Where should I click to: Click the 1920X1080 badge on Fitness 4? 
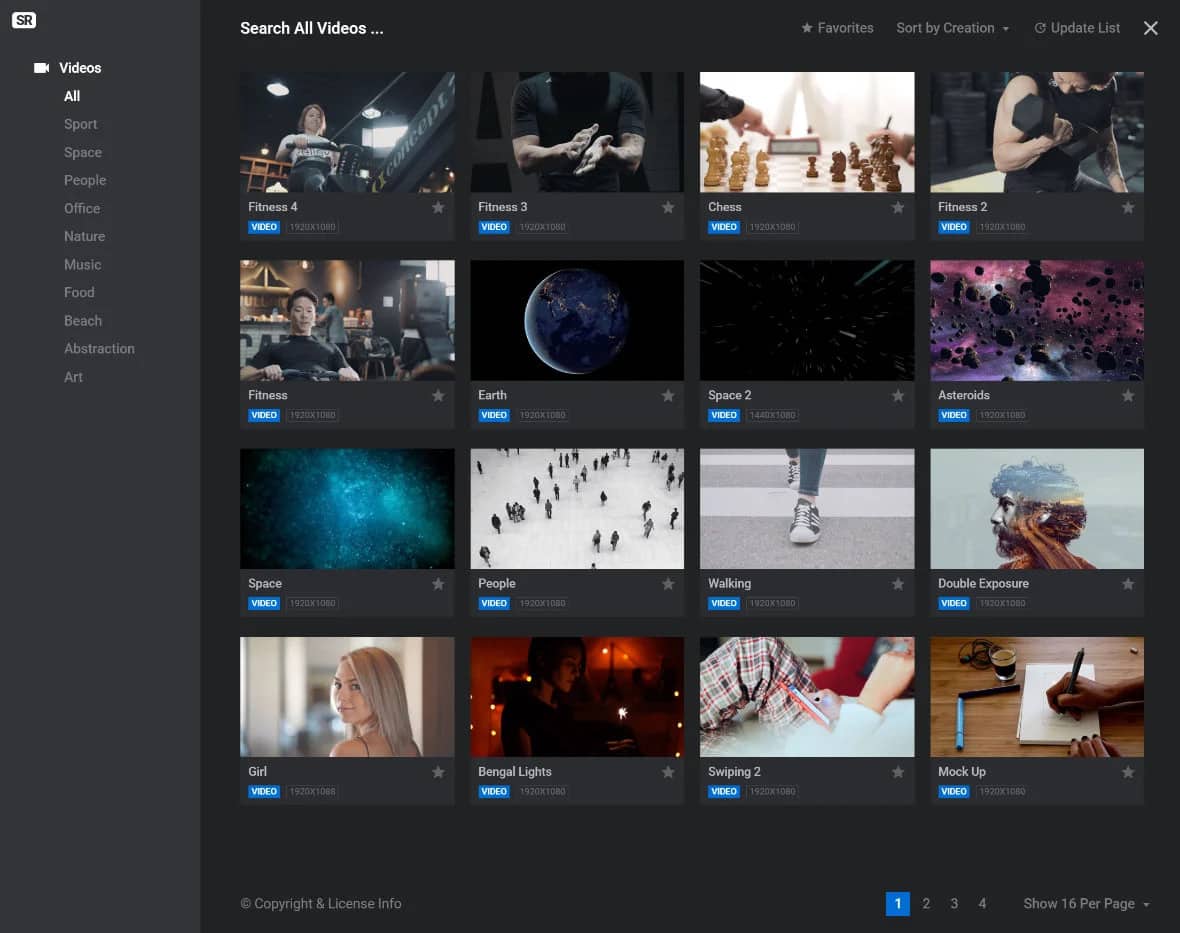(x=311, y=227)
